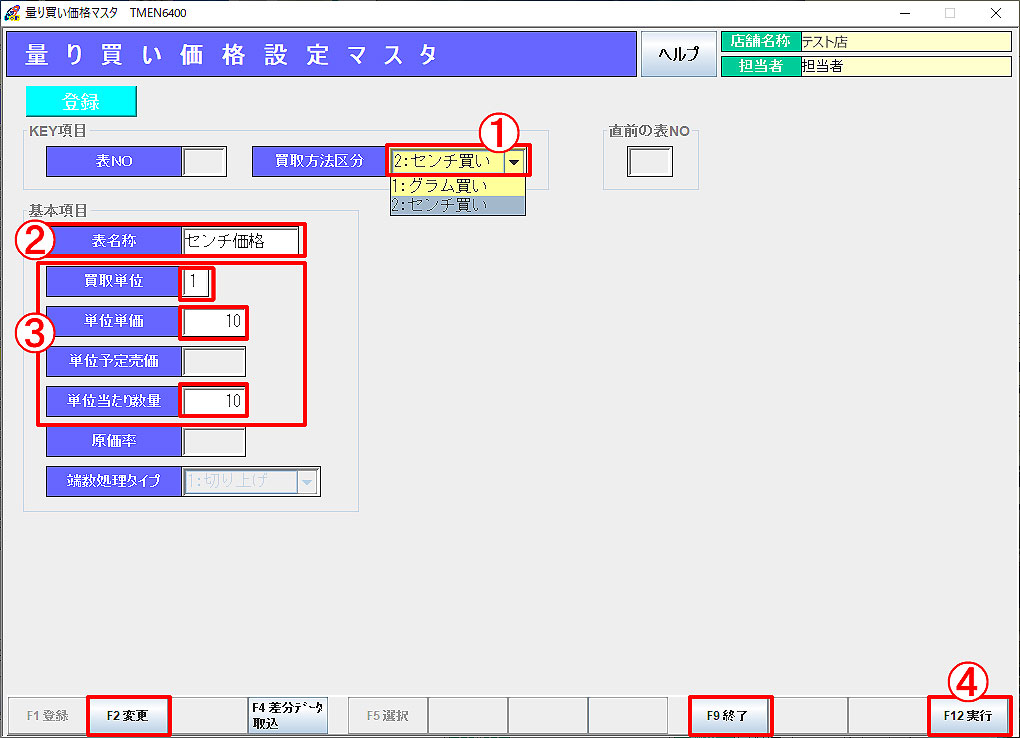Click the 原価率 label
Screen dimensions: 1020x738
point(114,442)
